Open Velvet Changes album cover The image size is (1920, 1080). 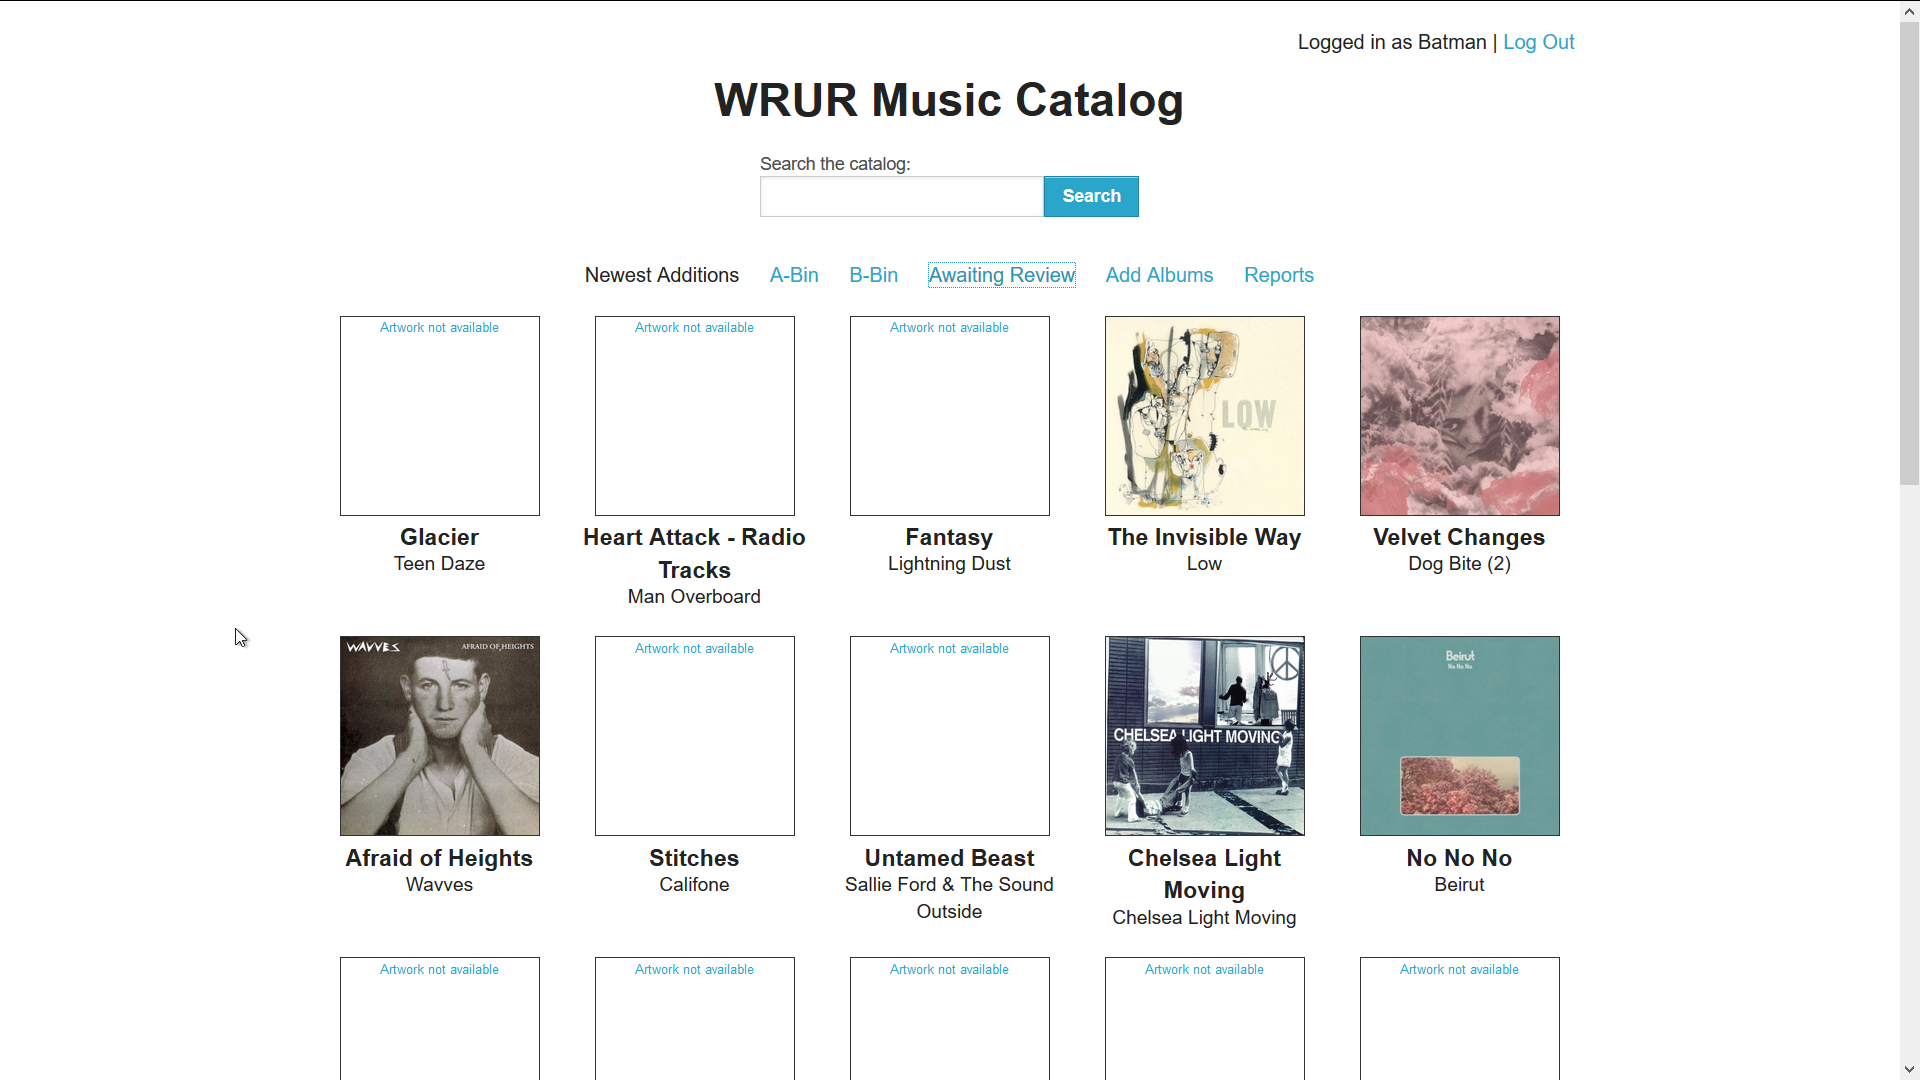[1459, 416]
